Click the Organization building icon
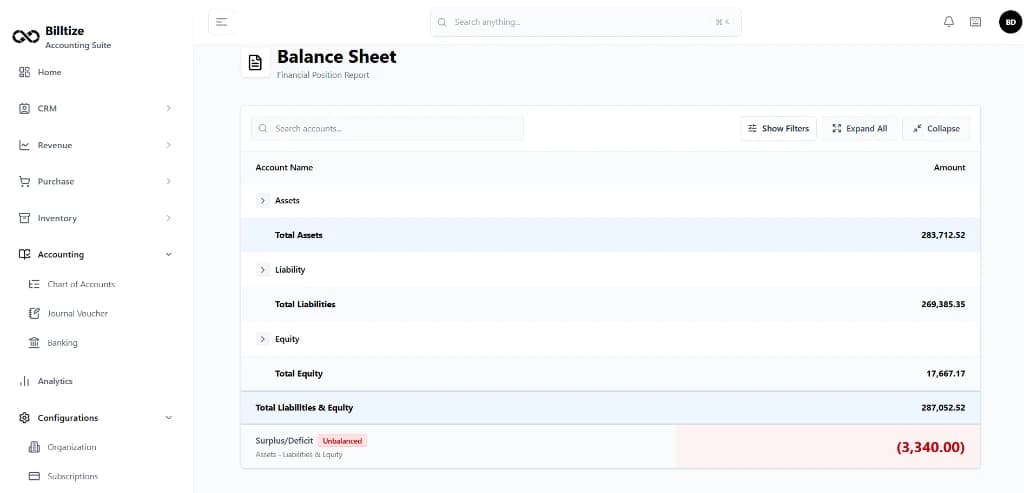 pyautogui.click(x=35, y=447)
